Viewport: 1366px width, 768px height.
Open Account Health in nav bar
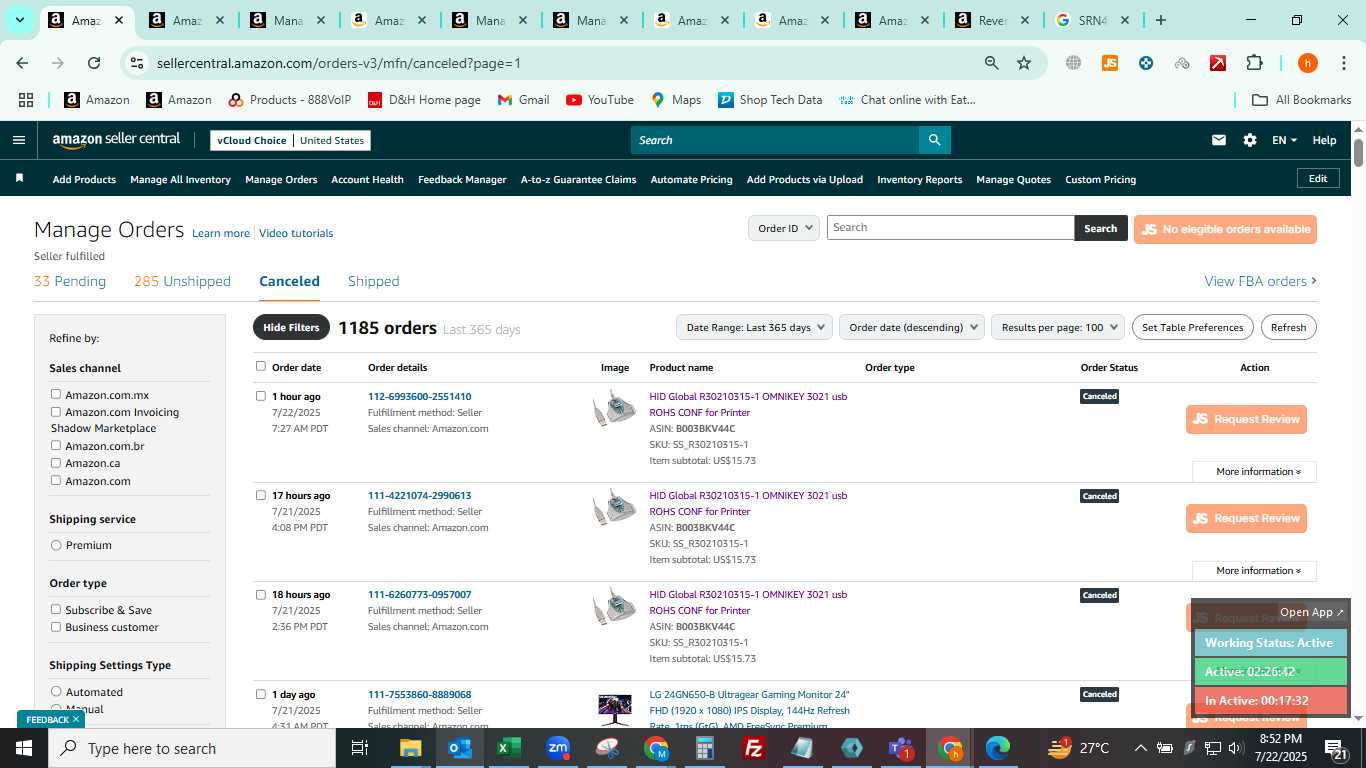pyautogui.click(x=367, y=179)
